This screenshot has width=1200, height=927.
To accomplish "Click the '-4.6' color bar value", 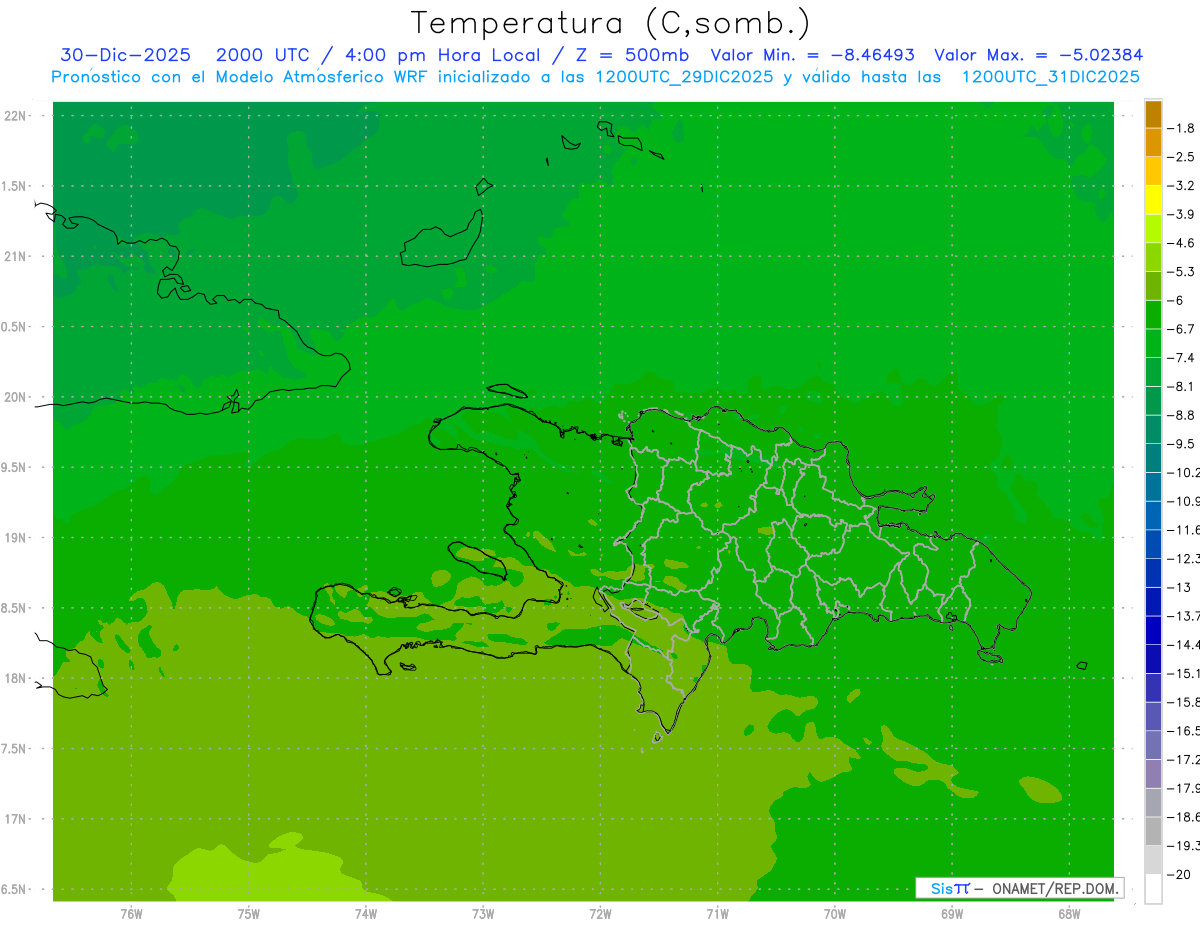I will pos(1181,243).
